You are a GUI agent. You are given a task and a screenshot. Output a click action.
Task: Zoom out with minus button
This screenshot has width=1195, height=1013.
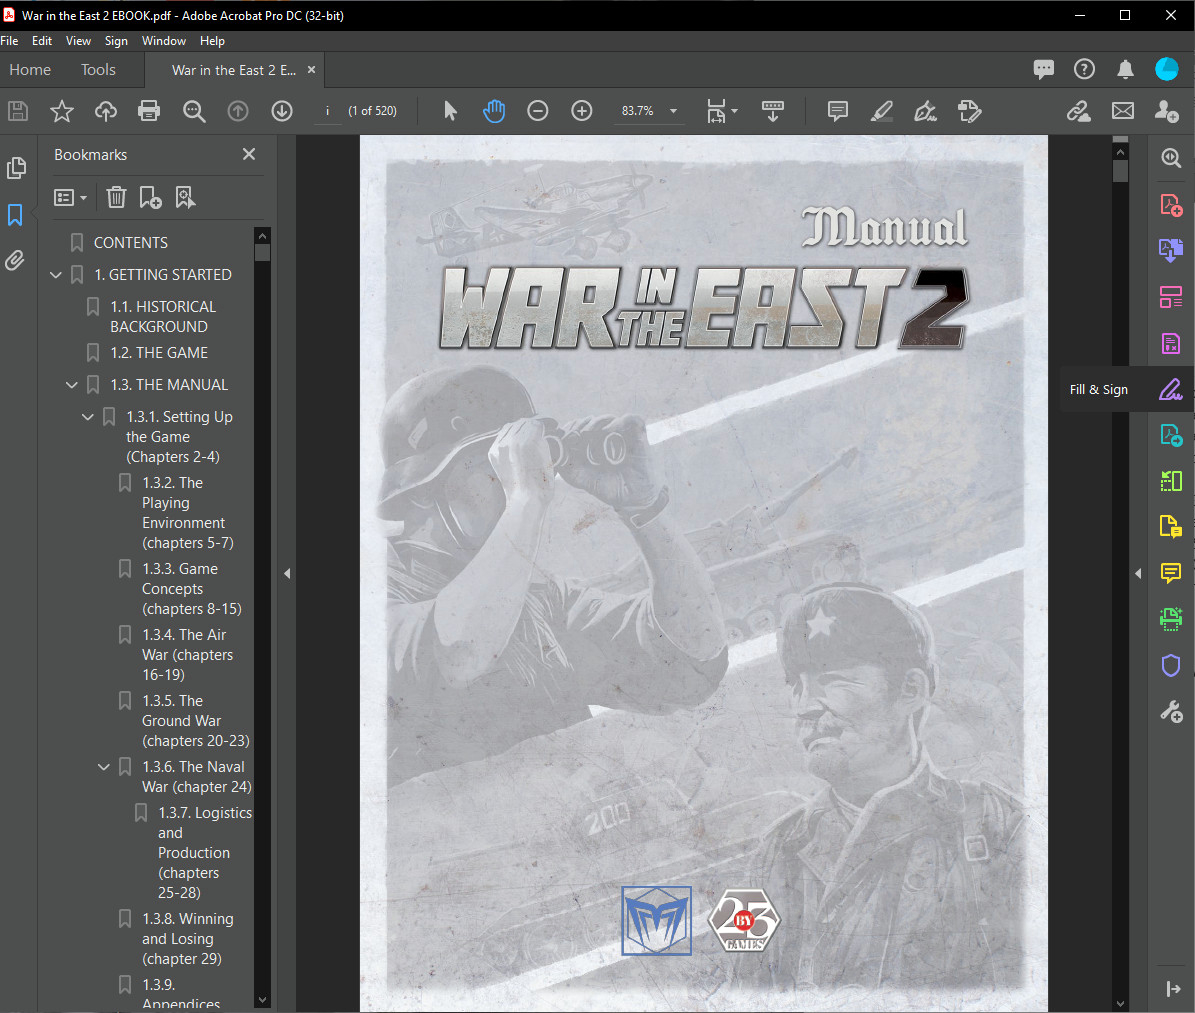click(537, 111)
